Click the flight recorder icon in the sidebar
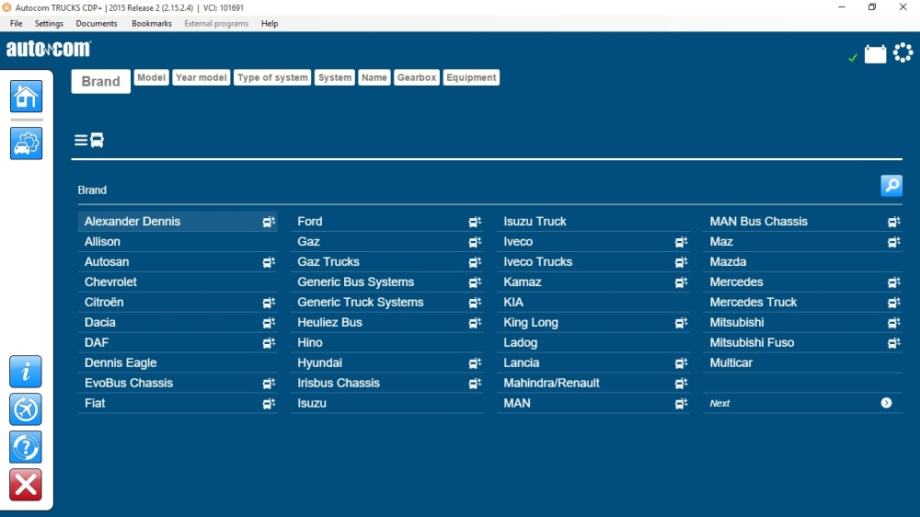The height and width of the screenshot is (517, 920). click(26, 410)
